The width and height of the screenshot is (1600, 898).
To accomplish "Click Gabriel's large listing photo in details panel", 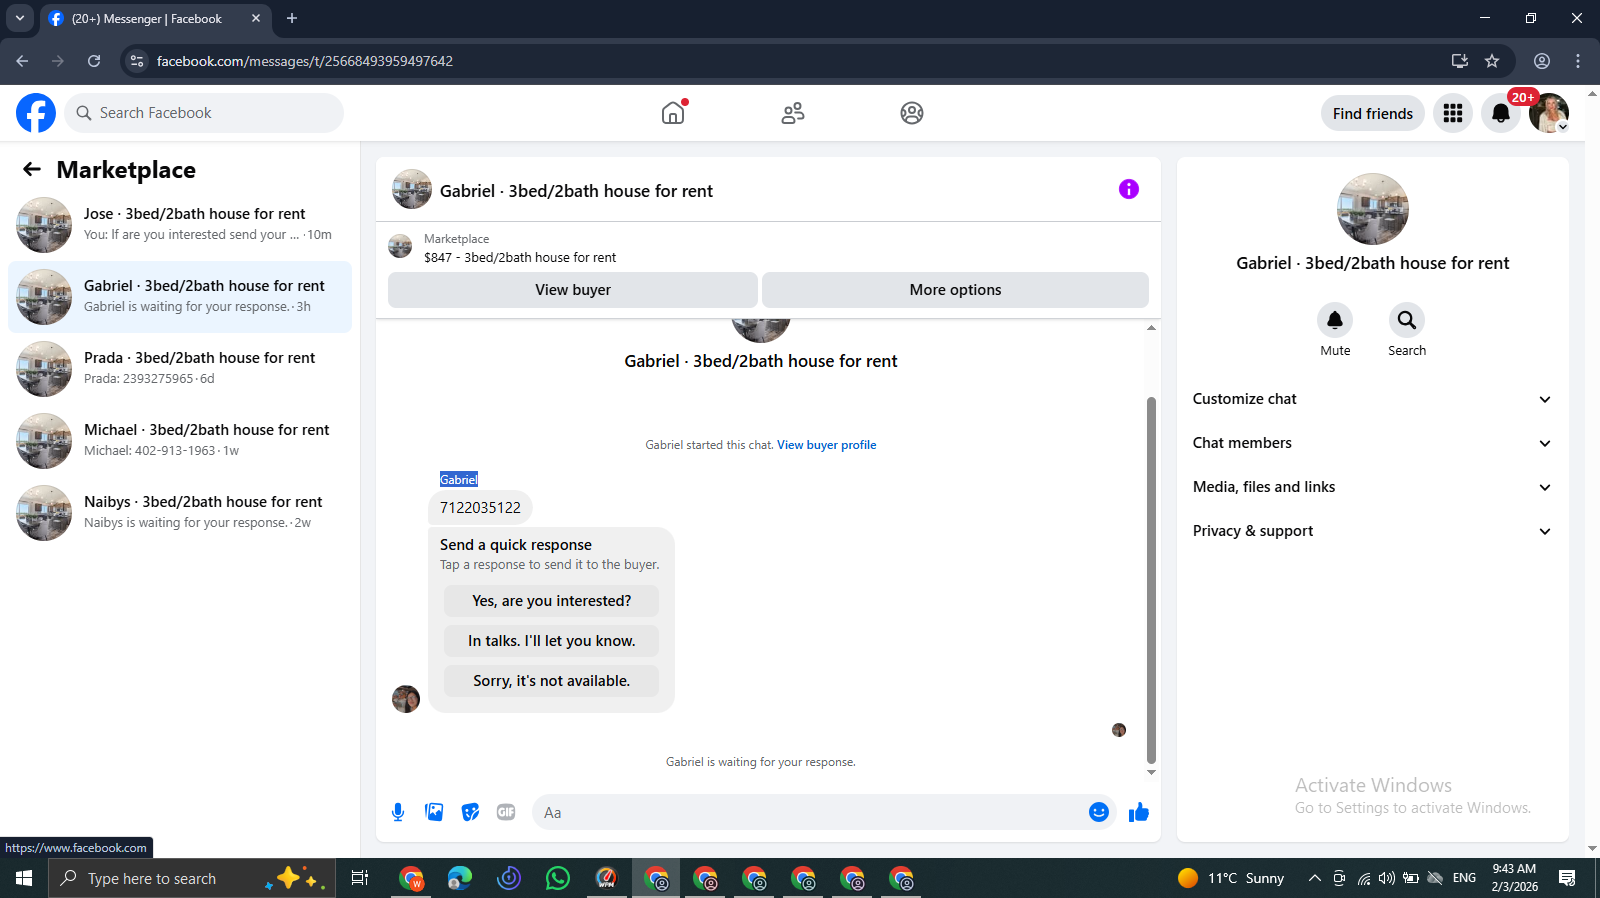I will pos(1373,209).
